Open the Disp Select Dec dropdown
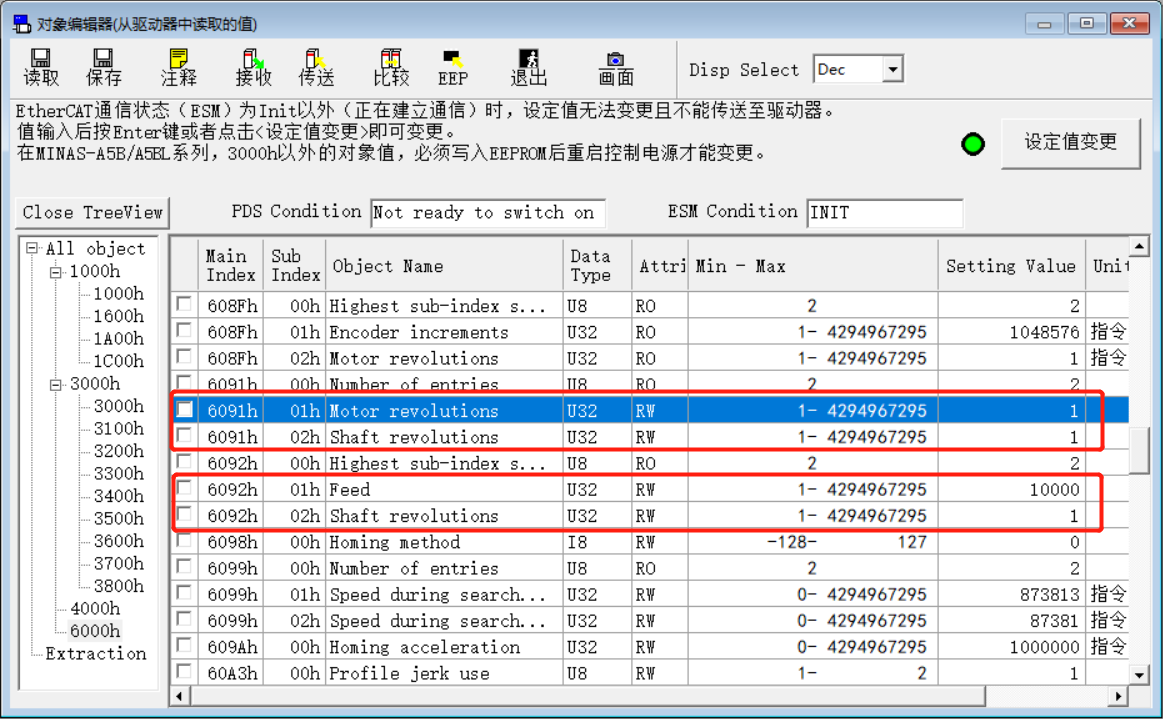1163x719 pixels. coord(893,70)
